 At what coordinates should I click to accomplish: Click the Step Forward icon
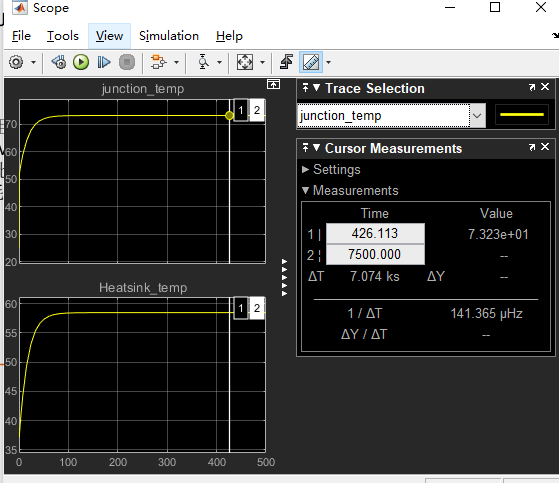[104, 62]
